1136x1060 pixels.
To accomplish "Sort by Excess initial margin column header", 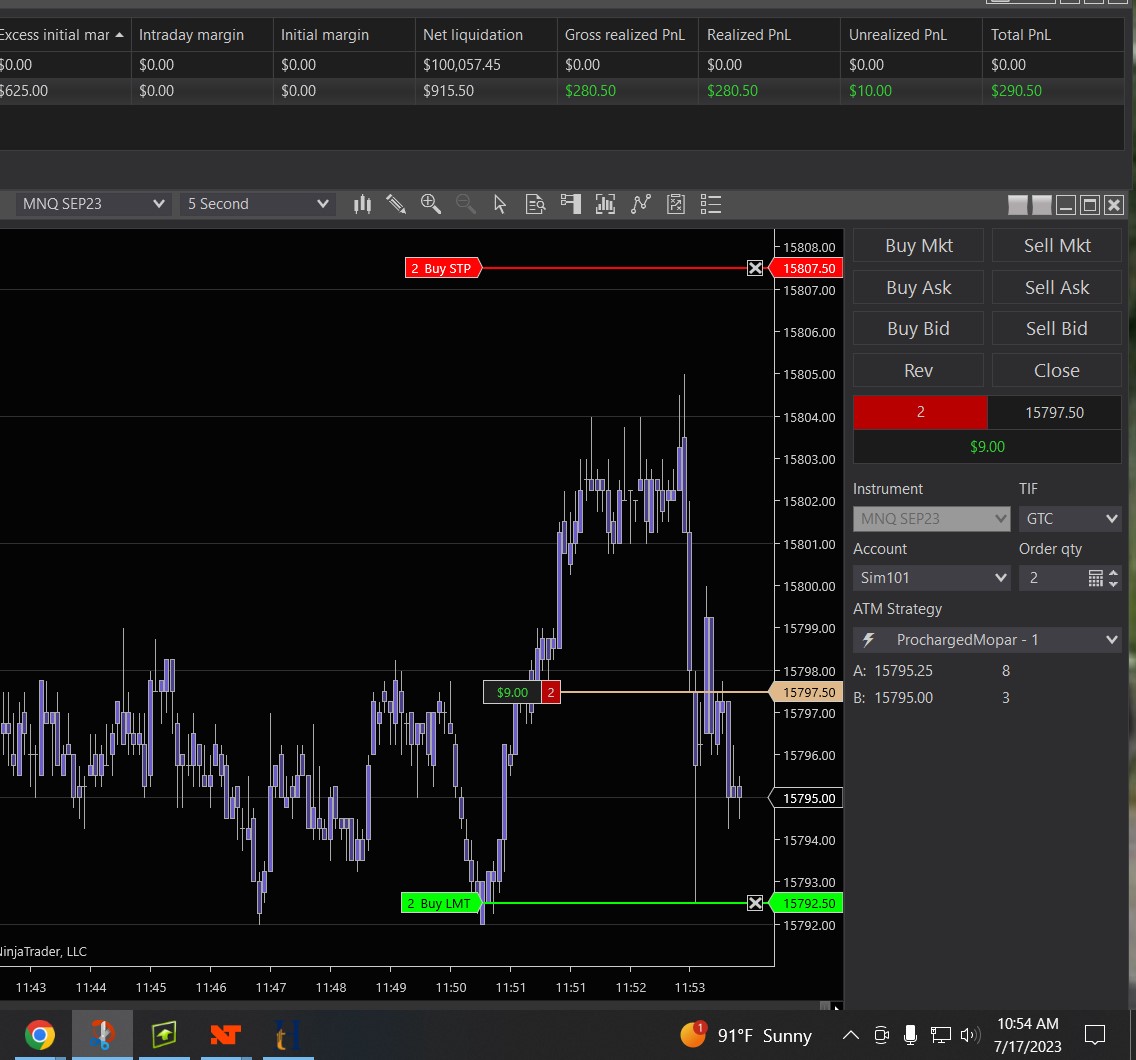I will 60,35.
